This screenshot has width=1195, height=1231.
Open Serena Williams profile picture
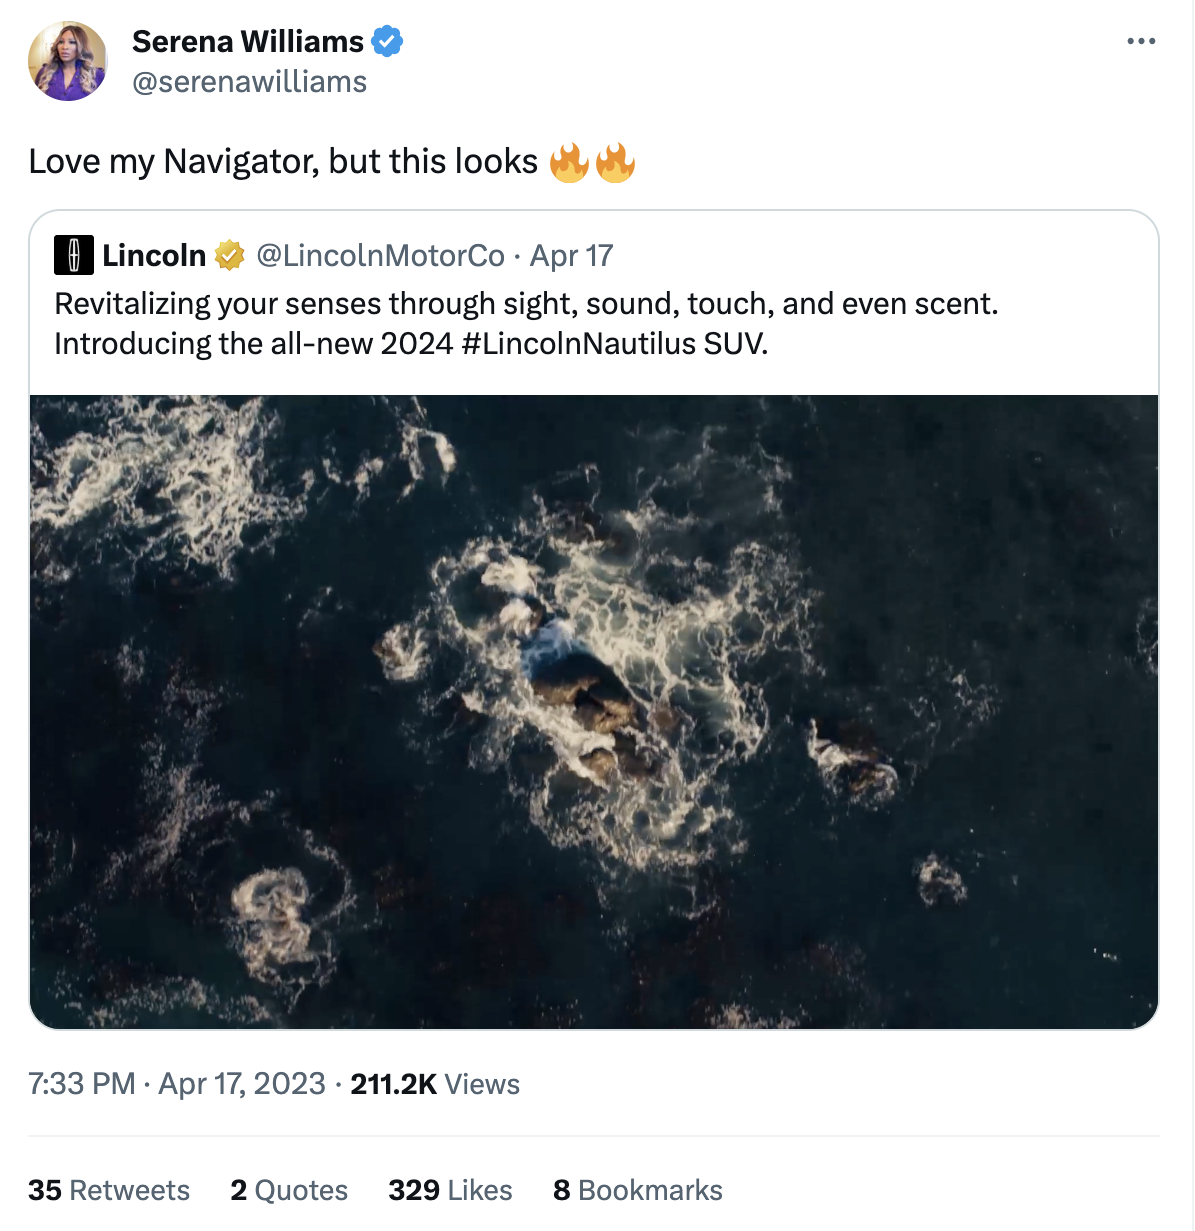tap(67, 61)
